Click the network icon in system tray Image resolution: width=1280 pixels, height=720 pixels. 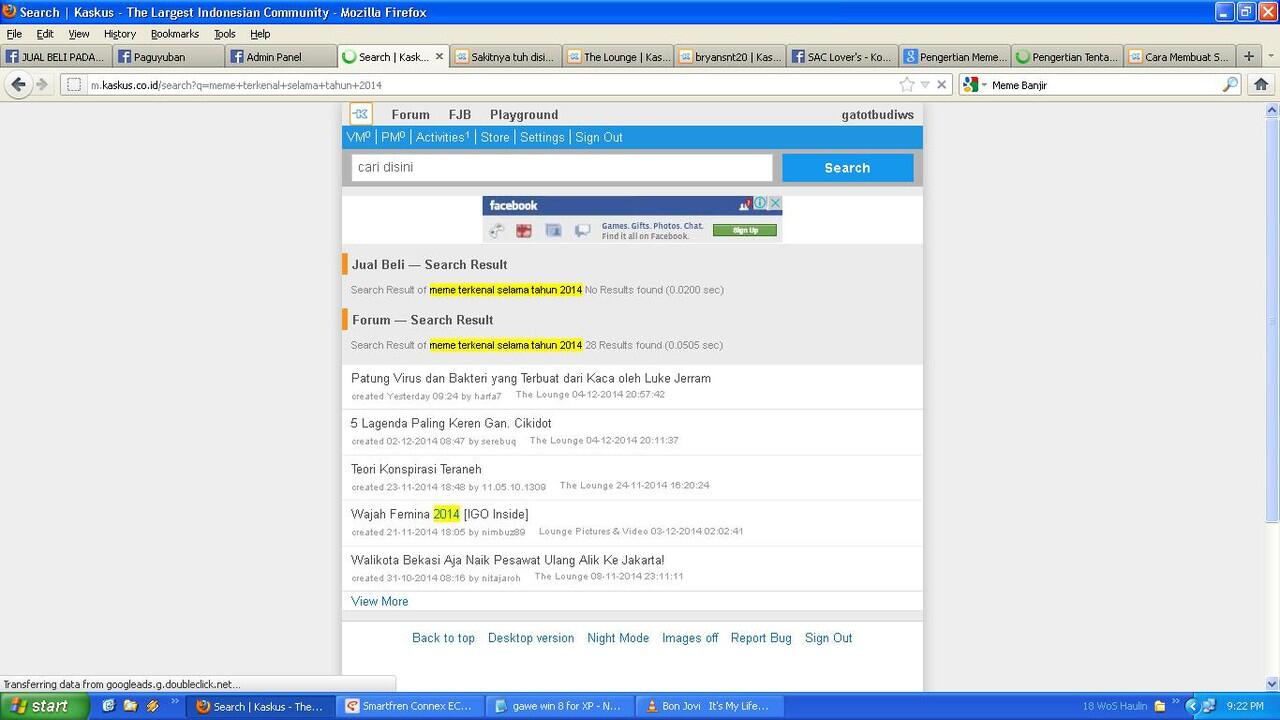pos(1209,706)
